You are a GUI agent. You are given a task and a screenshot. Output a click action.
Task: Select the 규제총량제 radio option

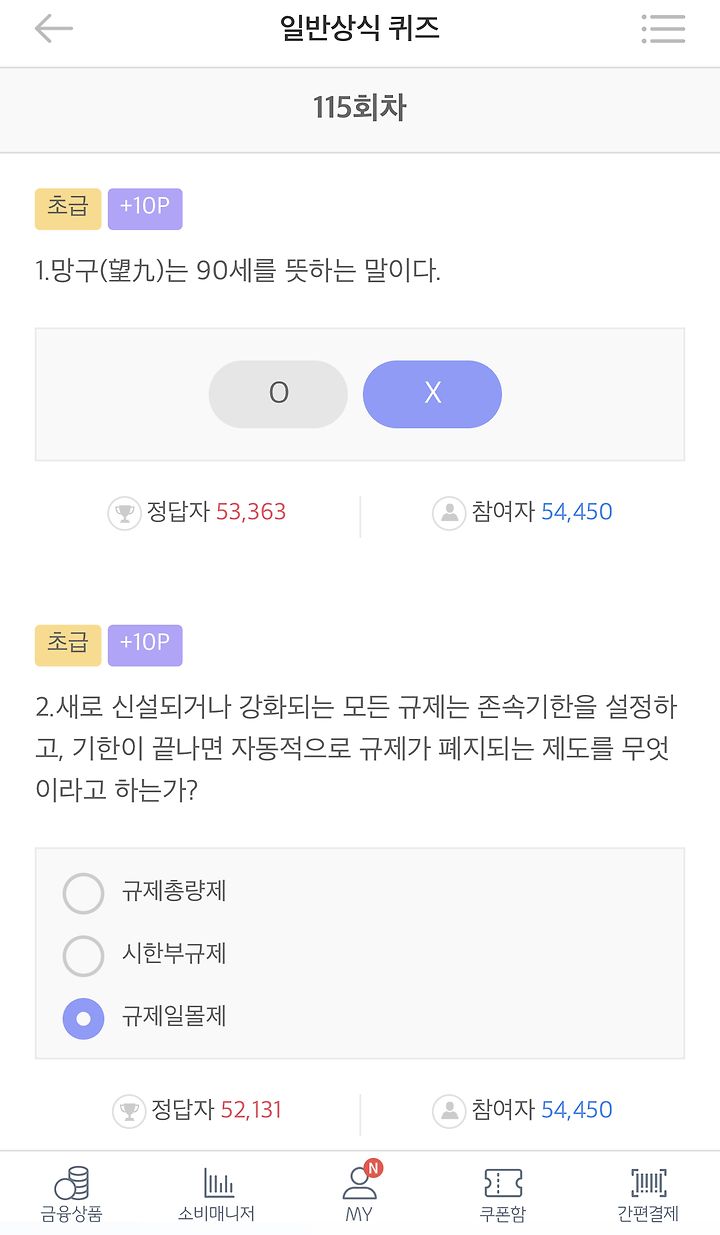[x=84, y=893]
